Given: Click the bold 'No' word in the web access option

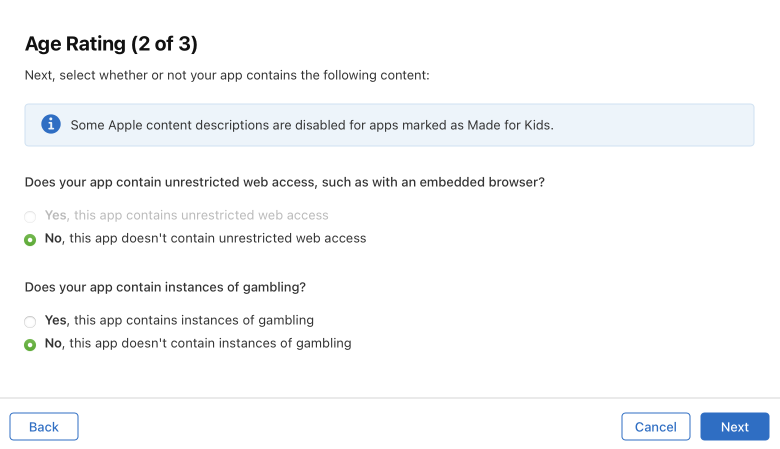Looking at the screenshot, I should pos(53,238).
